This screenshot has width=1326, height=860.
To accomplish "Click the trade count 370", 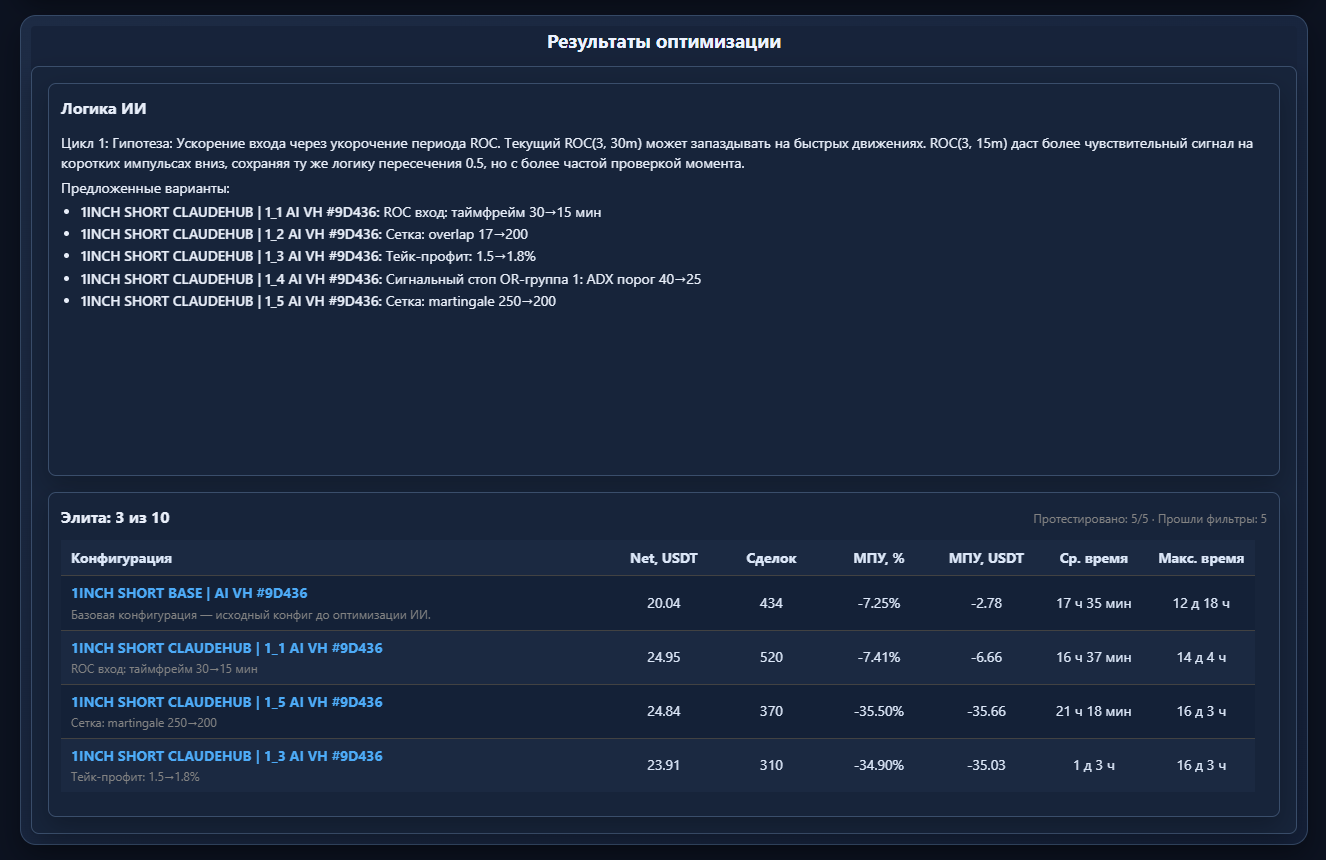I will [x=771, y=711].
